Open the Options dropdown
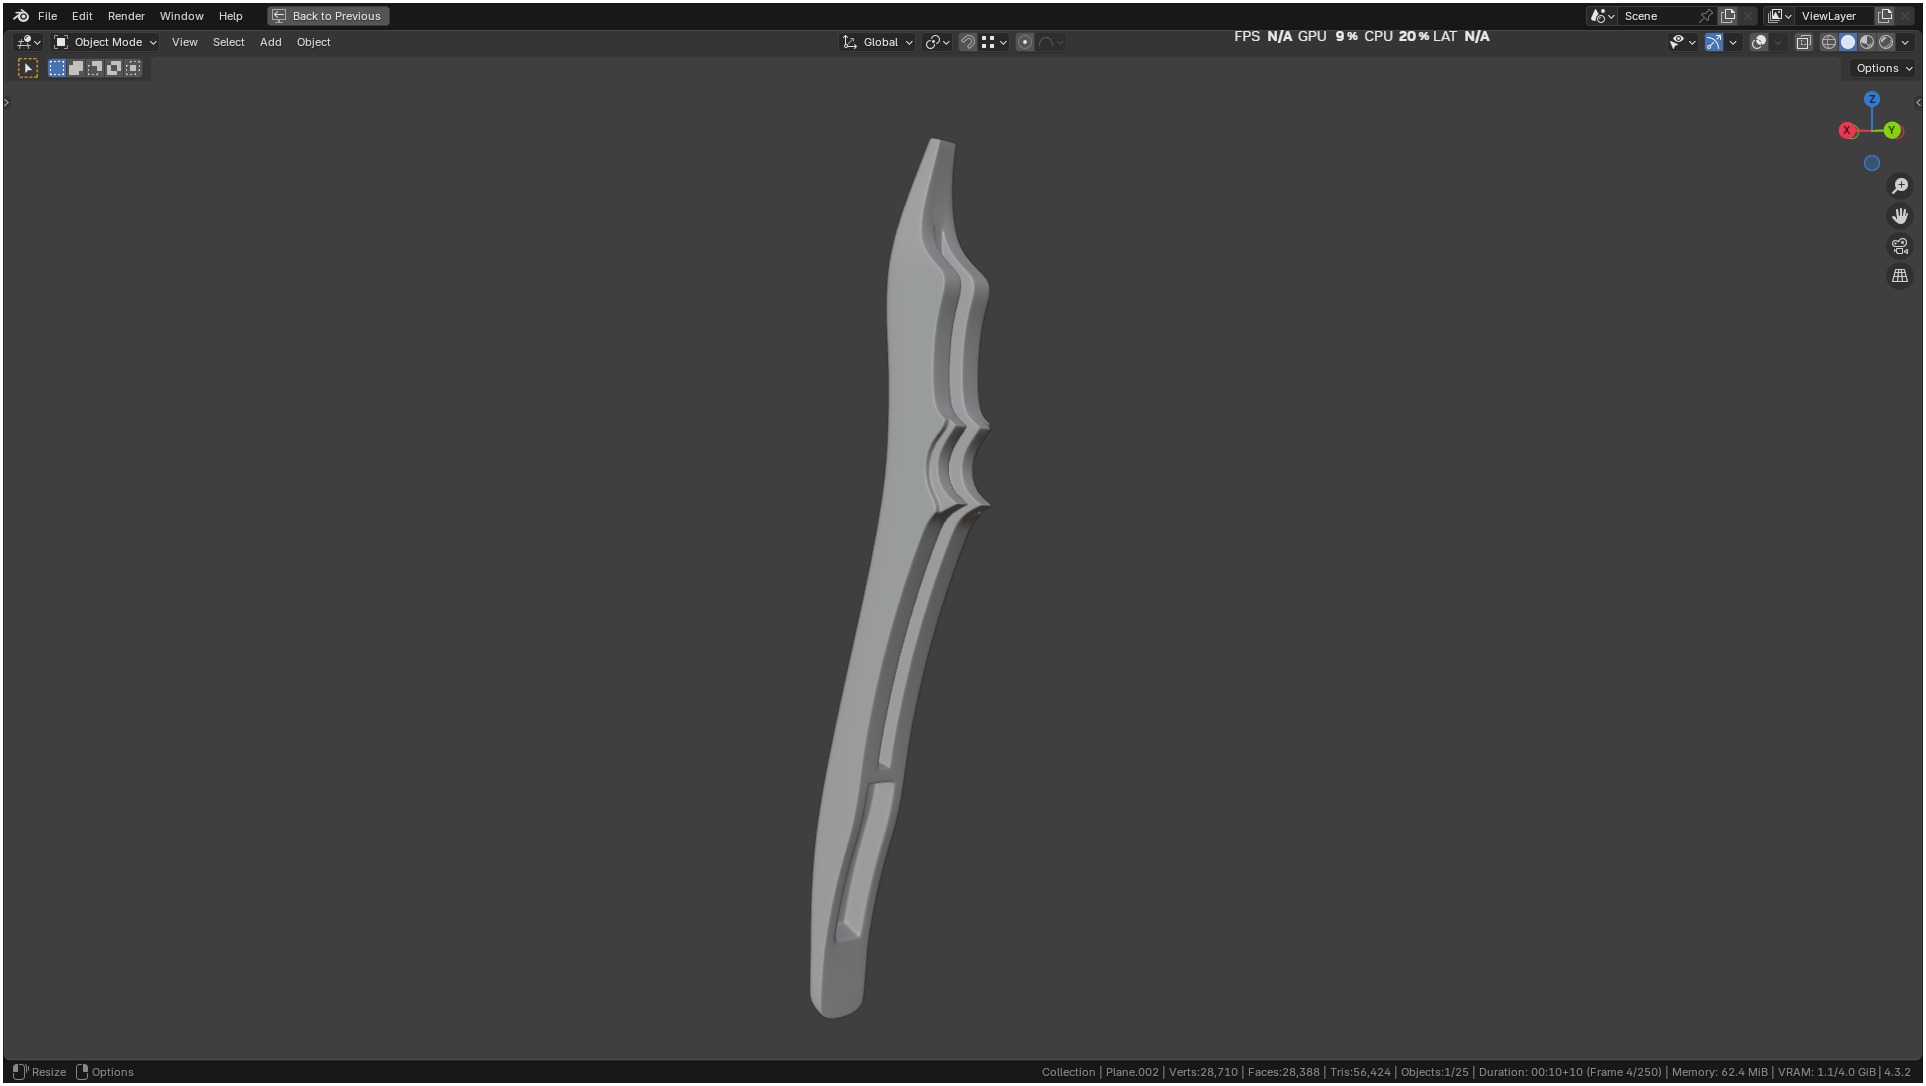This screenshot has width=1926, height=1086. click(1883, 68)
